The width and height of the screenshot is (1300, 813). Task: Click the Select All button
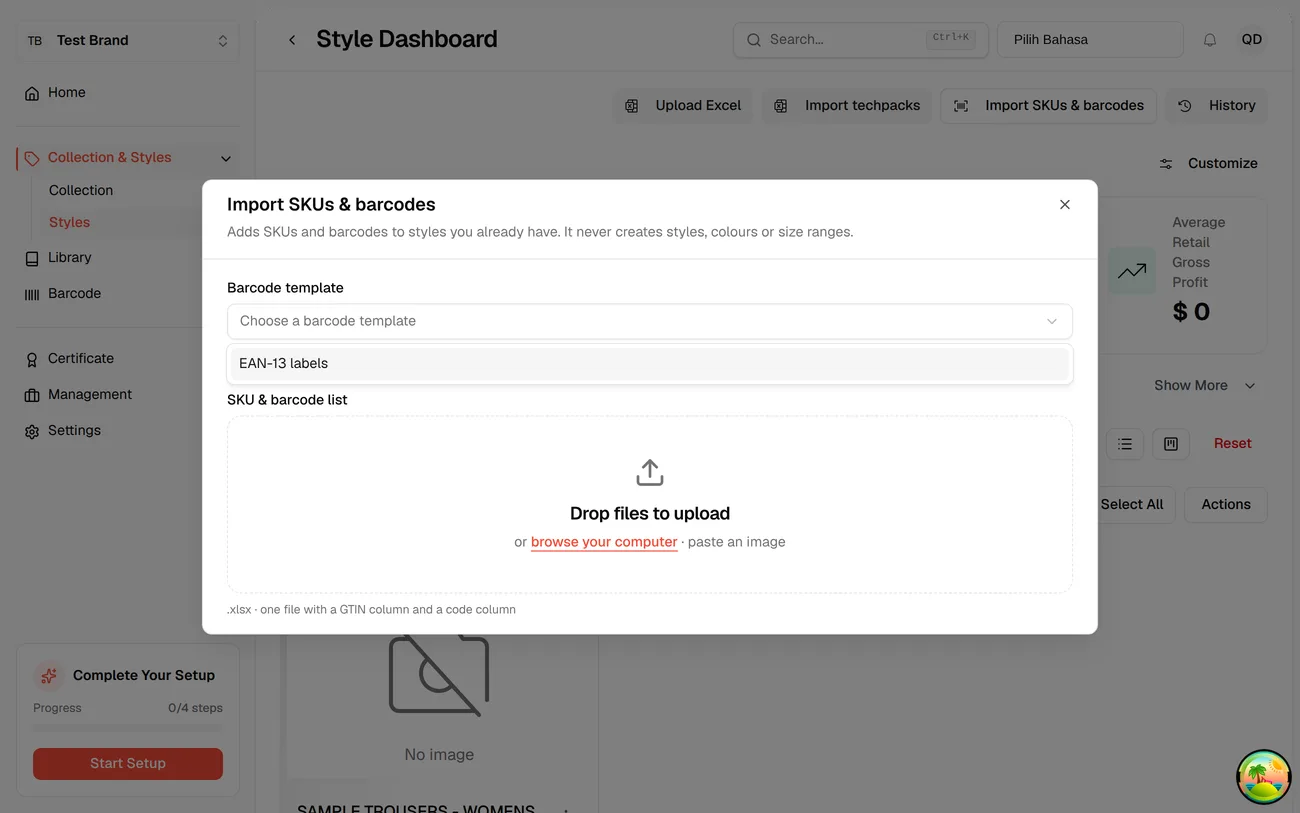coord(1131,505)
